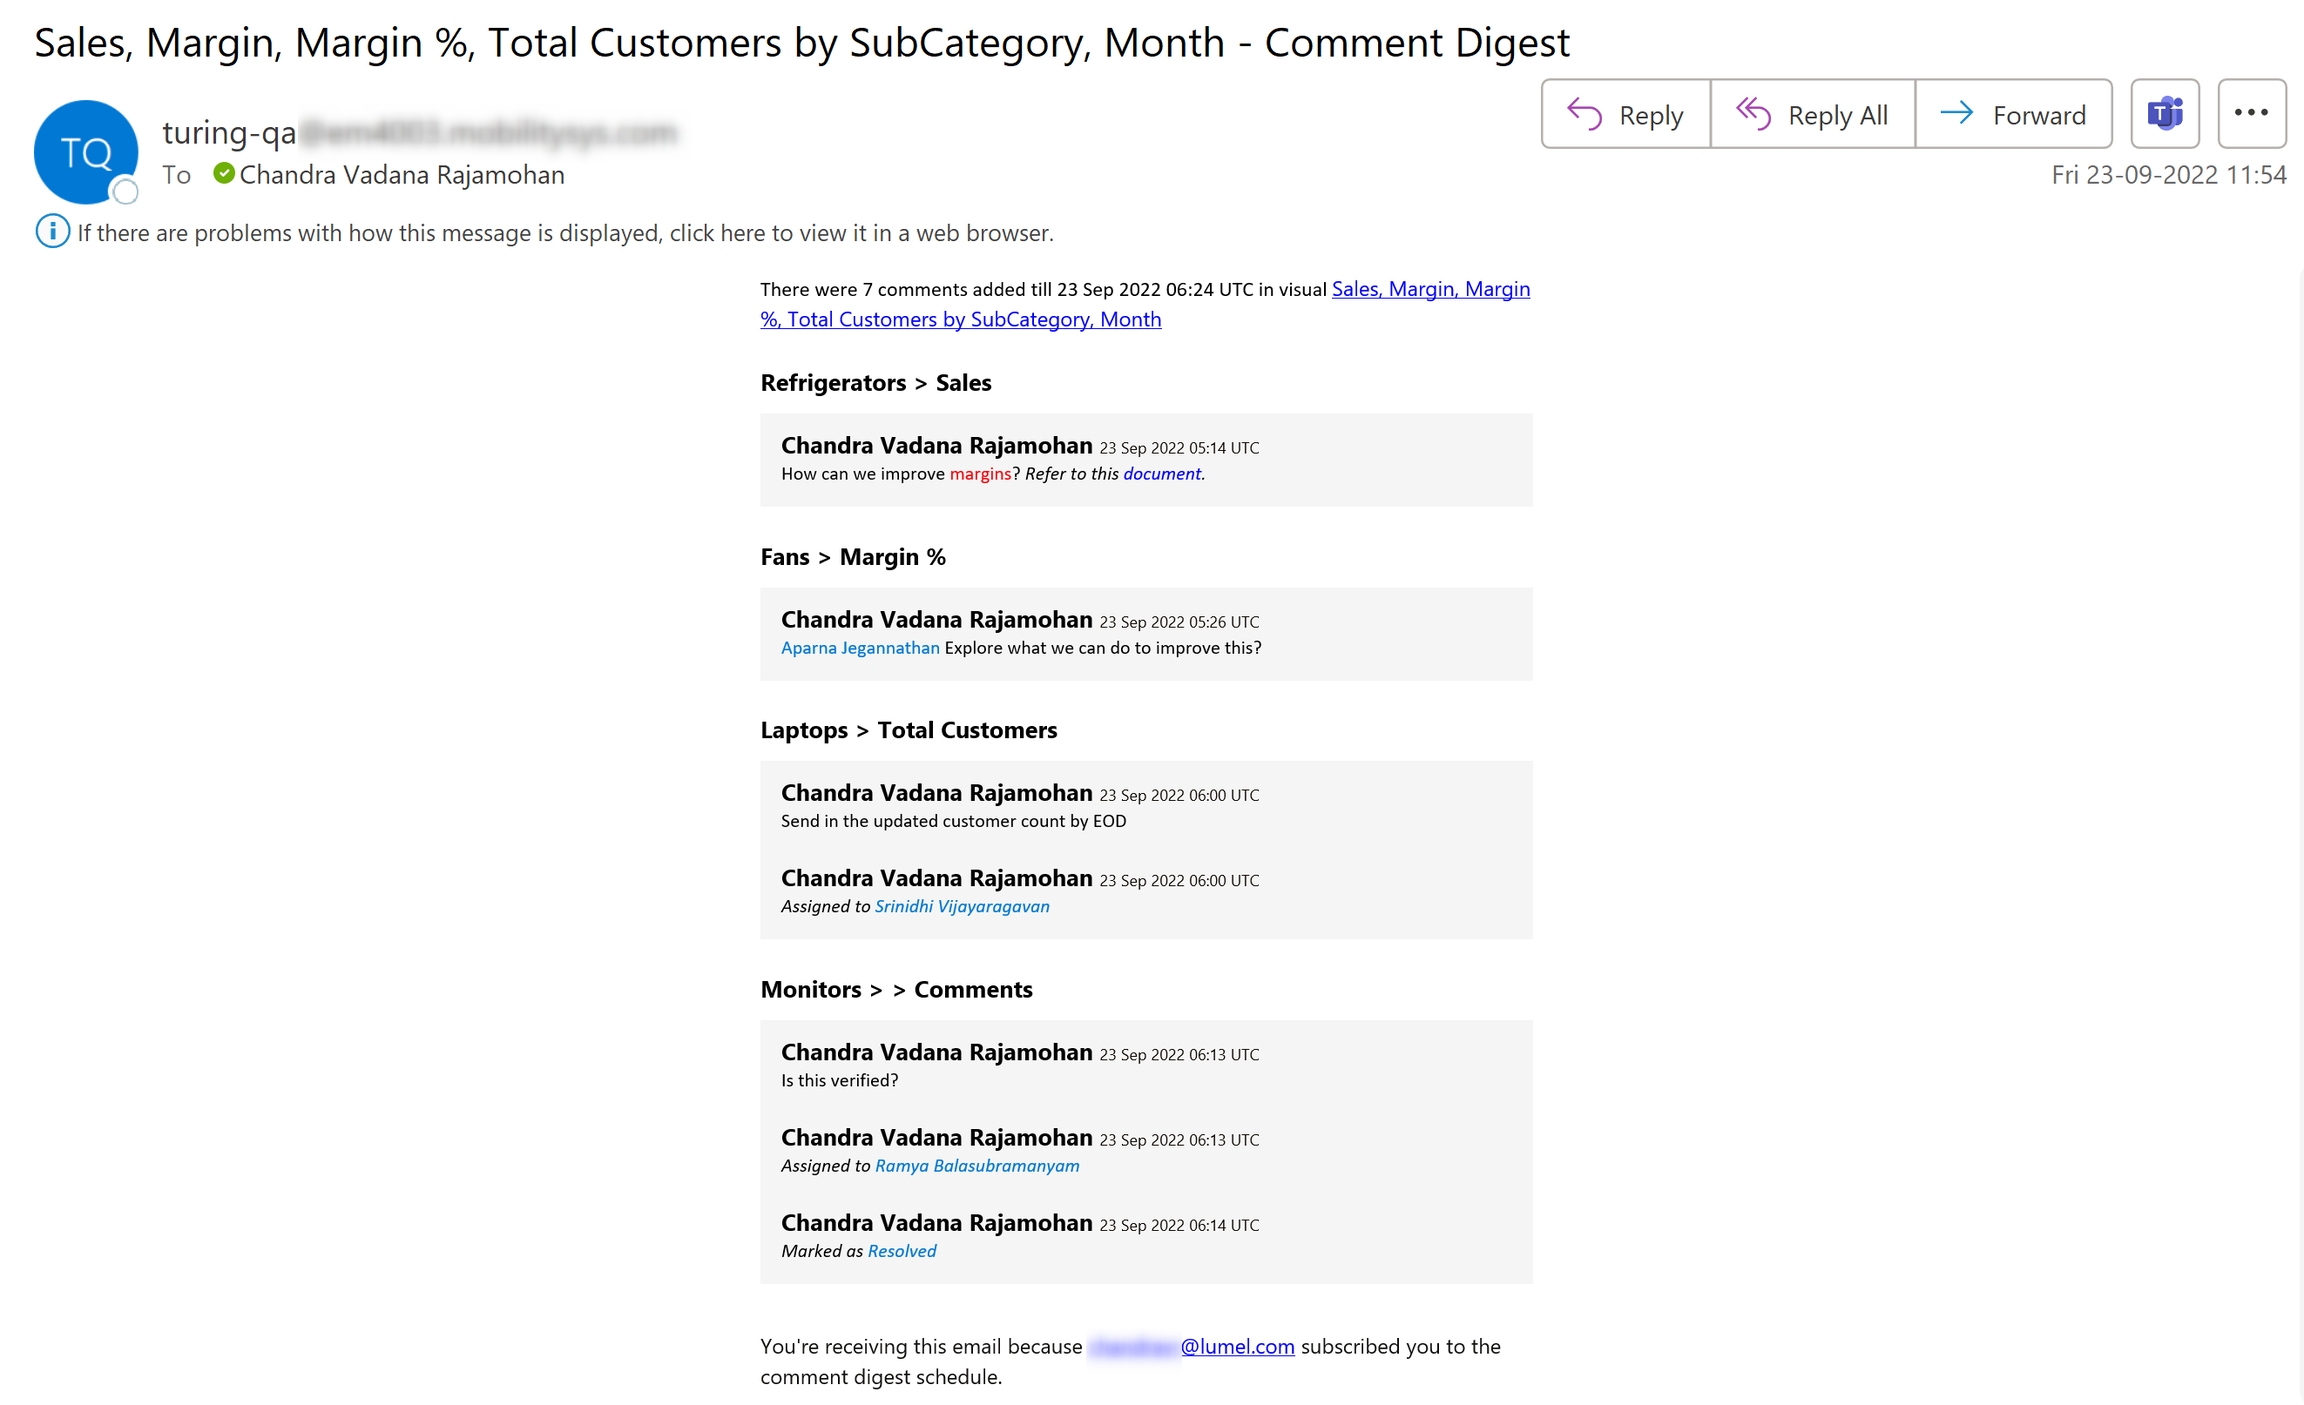Click the Resolved status link
Viewport: 2304px width, 1405px height.
click(x=901, y=1251)
